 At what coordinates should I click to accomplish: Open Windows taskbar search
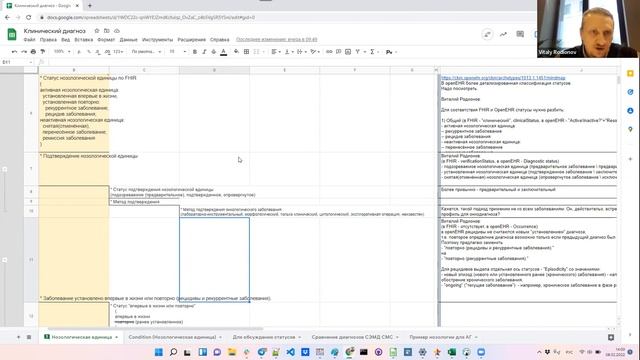pyautogui.click(x=173, y=352)
